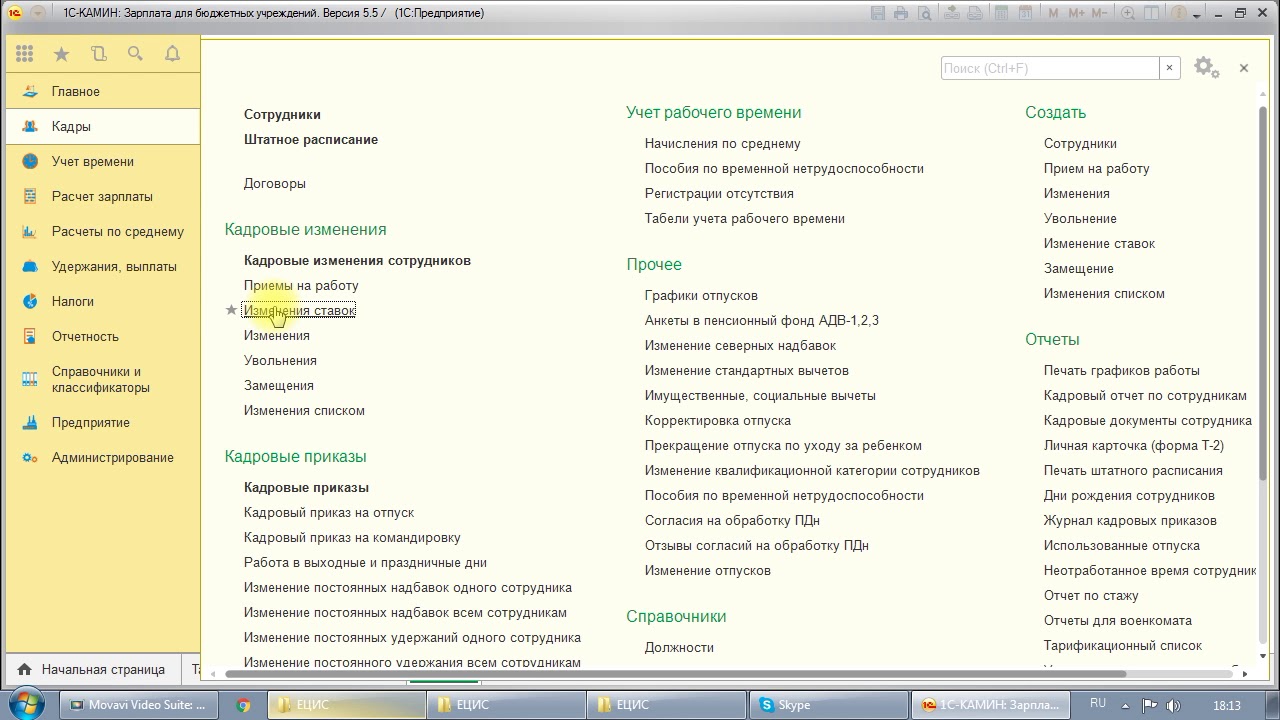
Task: Open the notifications bell
Action: [x=172, y=54]
